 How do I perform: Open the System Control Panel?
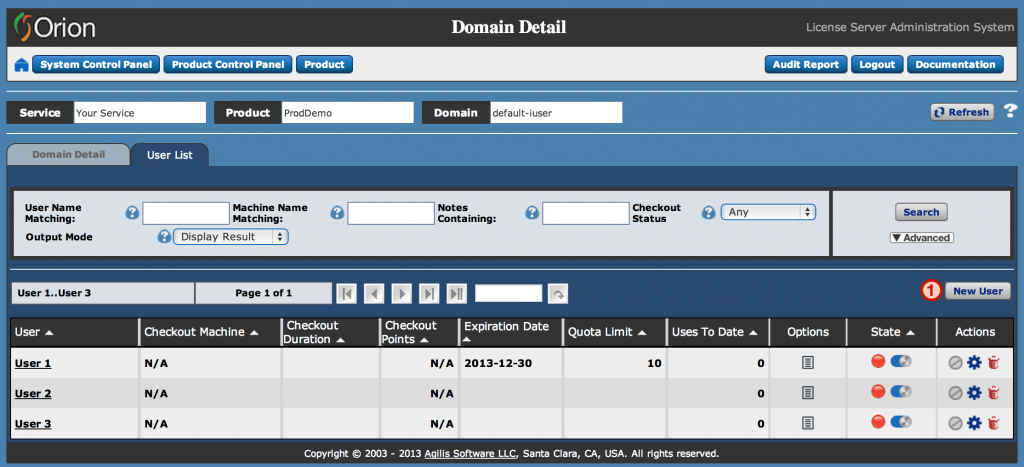[x=96, y=65]
